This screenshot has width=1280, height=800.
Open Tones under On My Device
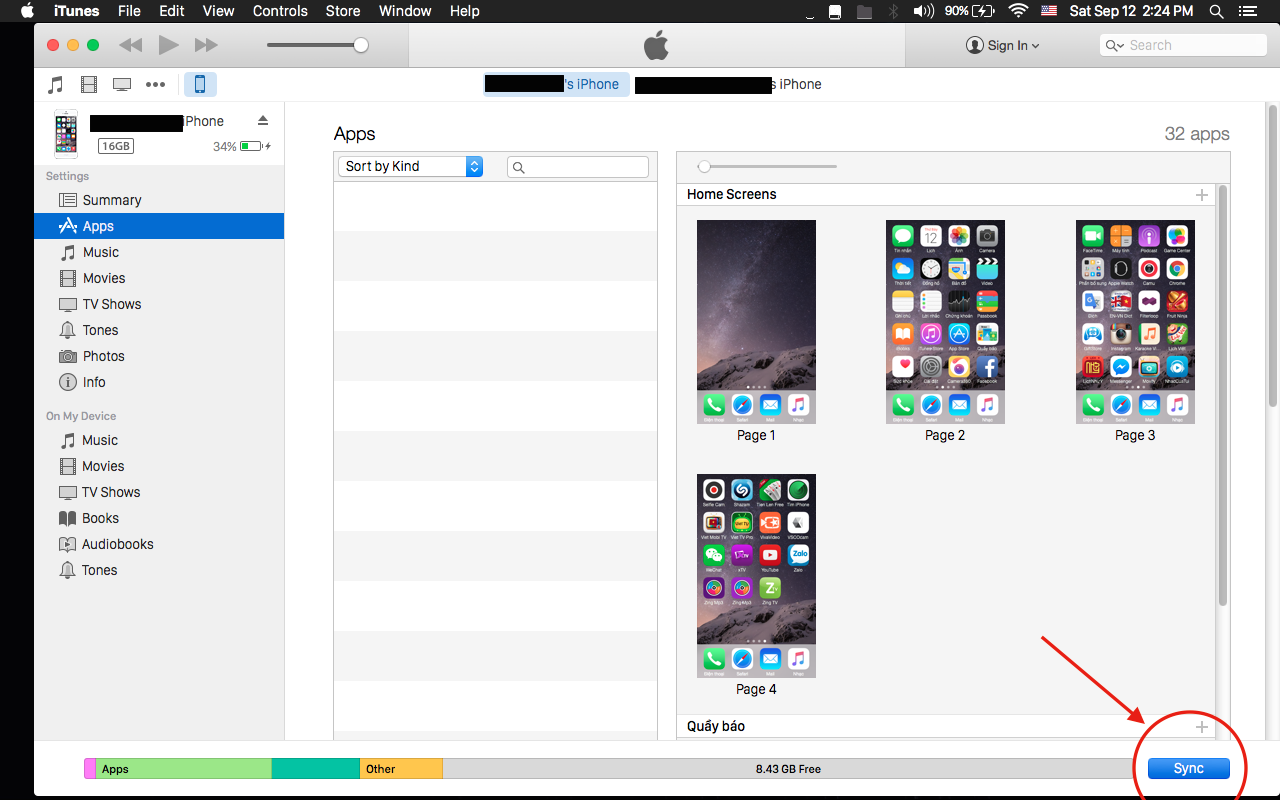pyautogui.click(x=159, y=570)
